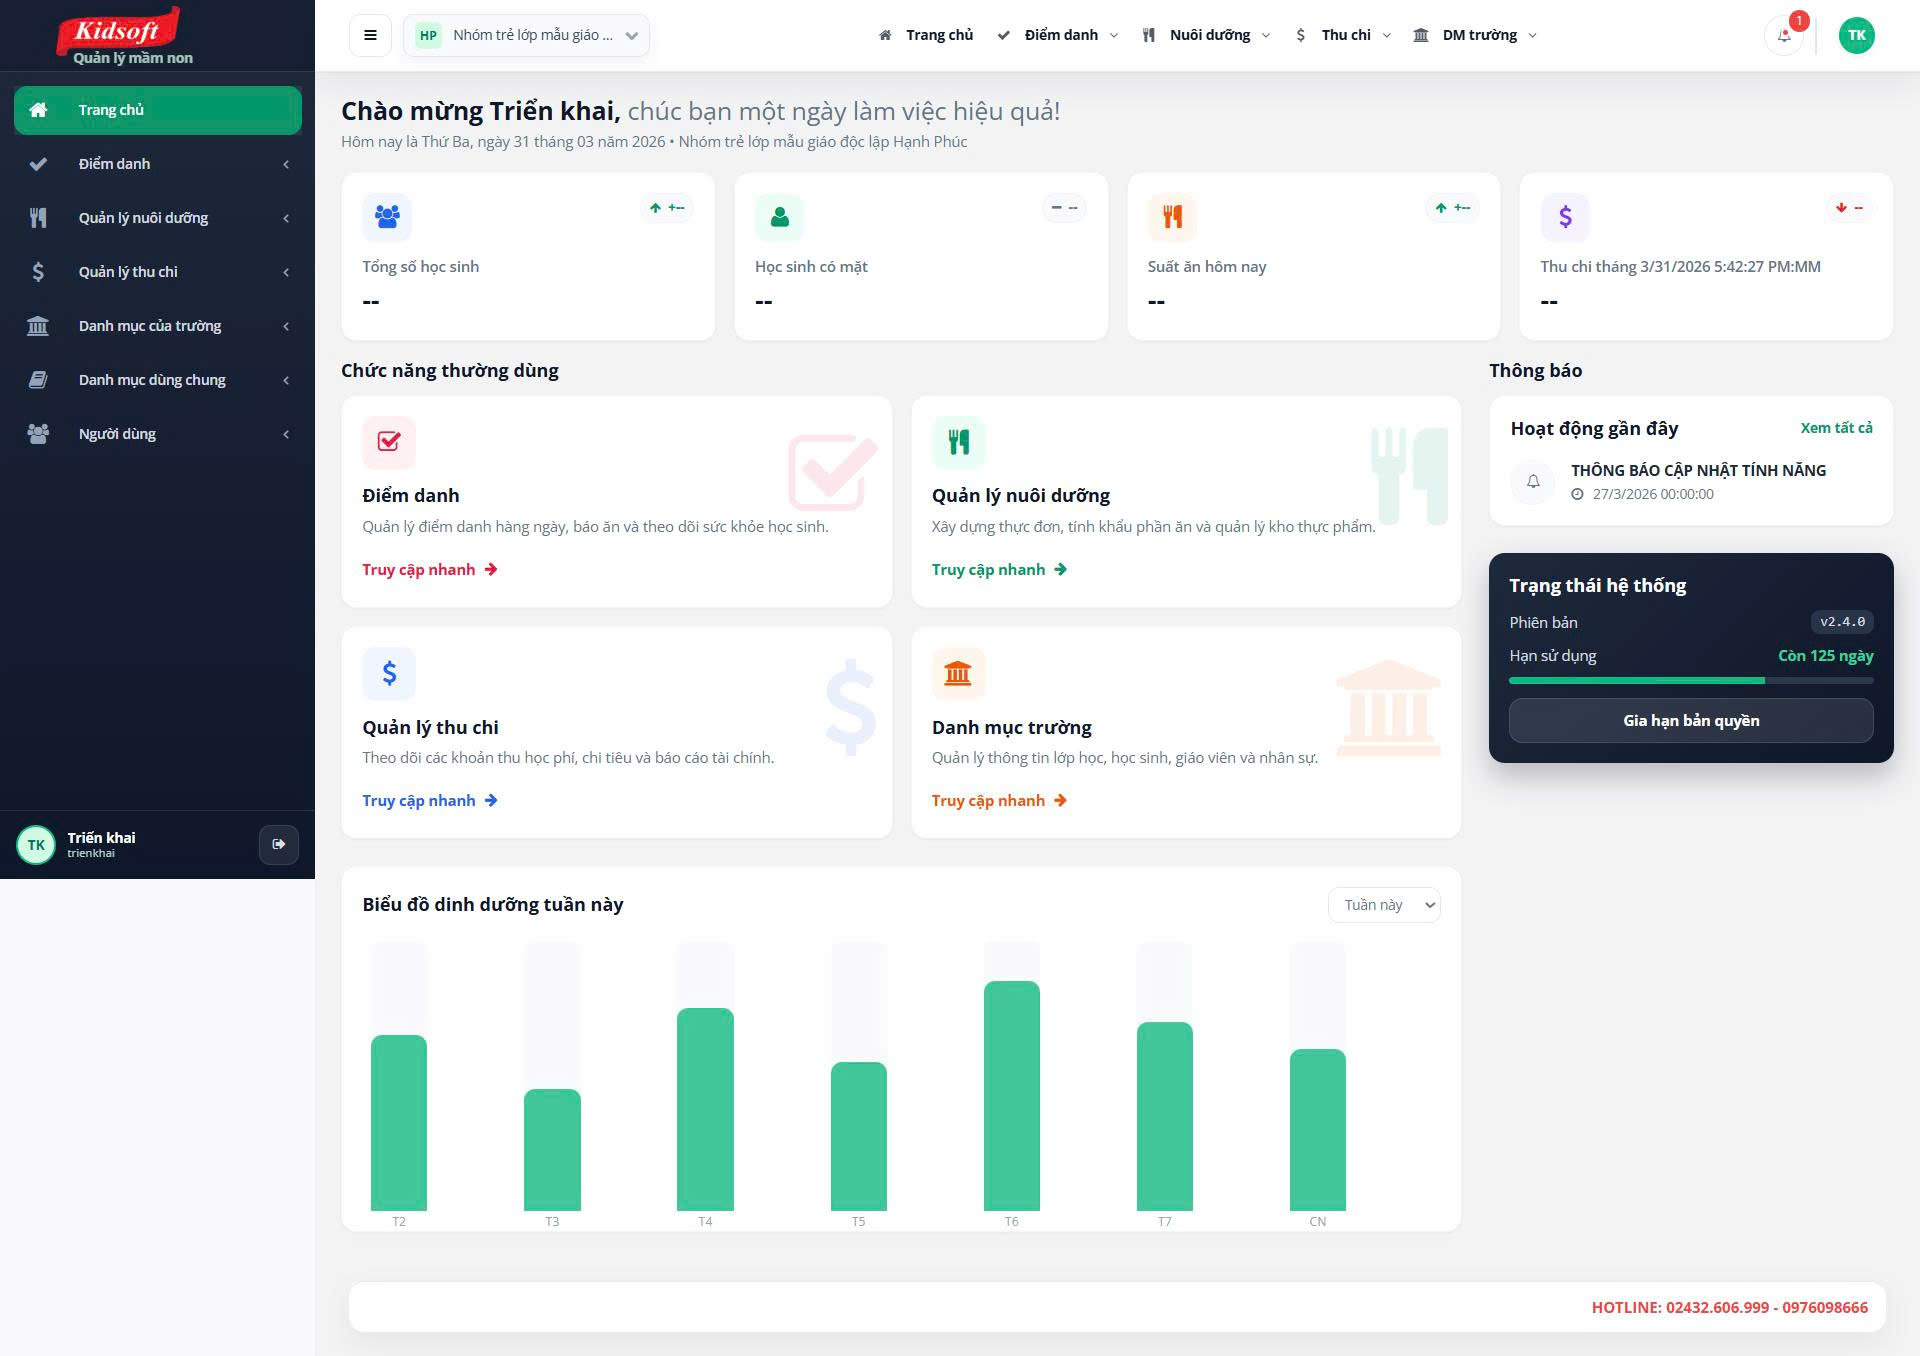This screenshot has width=1920, height=1356.
Task: Open the Tuần này chart period dropdown
Action: pos(1384,905)
